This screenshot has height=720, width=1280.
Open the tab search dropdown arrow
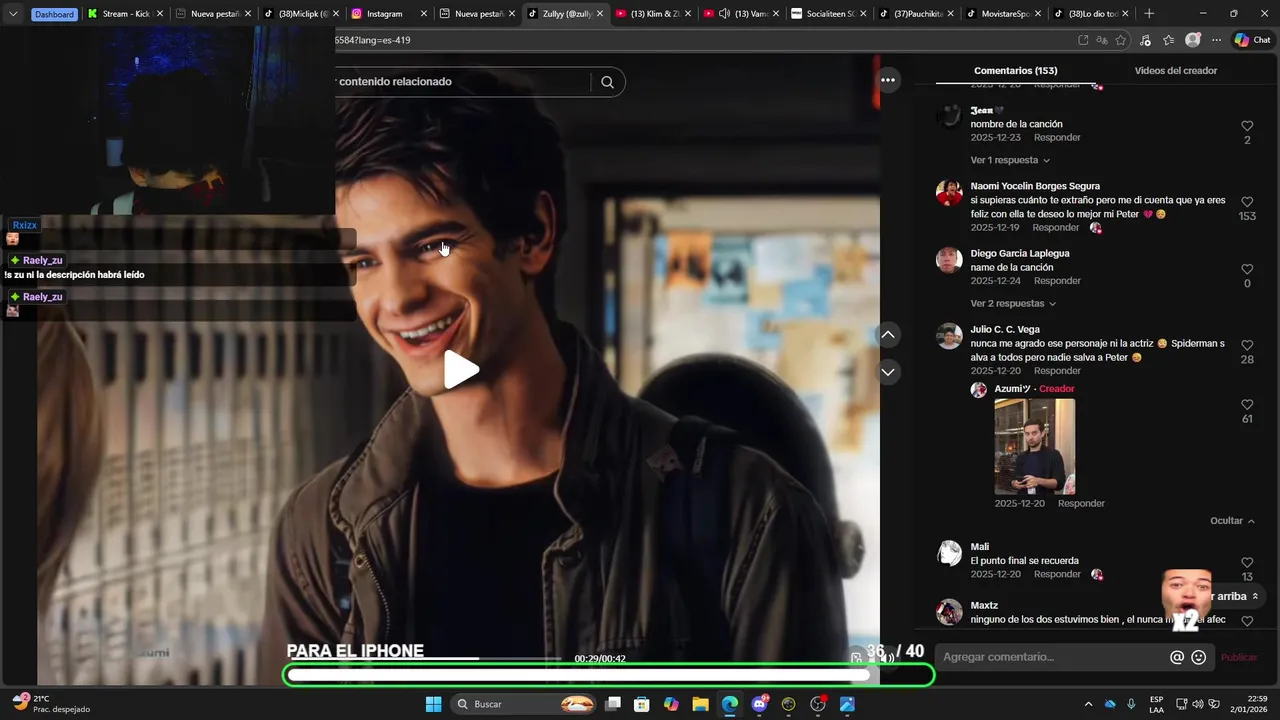(13, 14)
